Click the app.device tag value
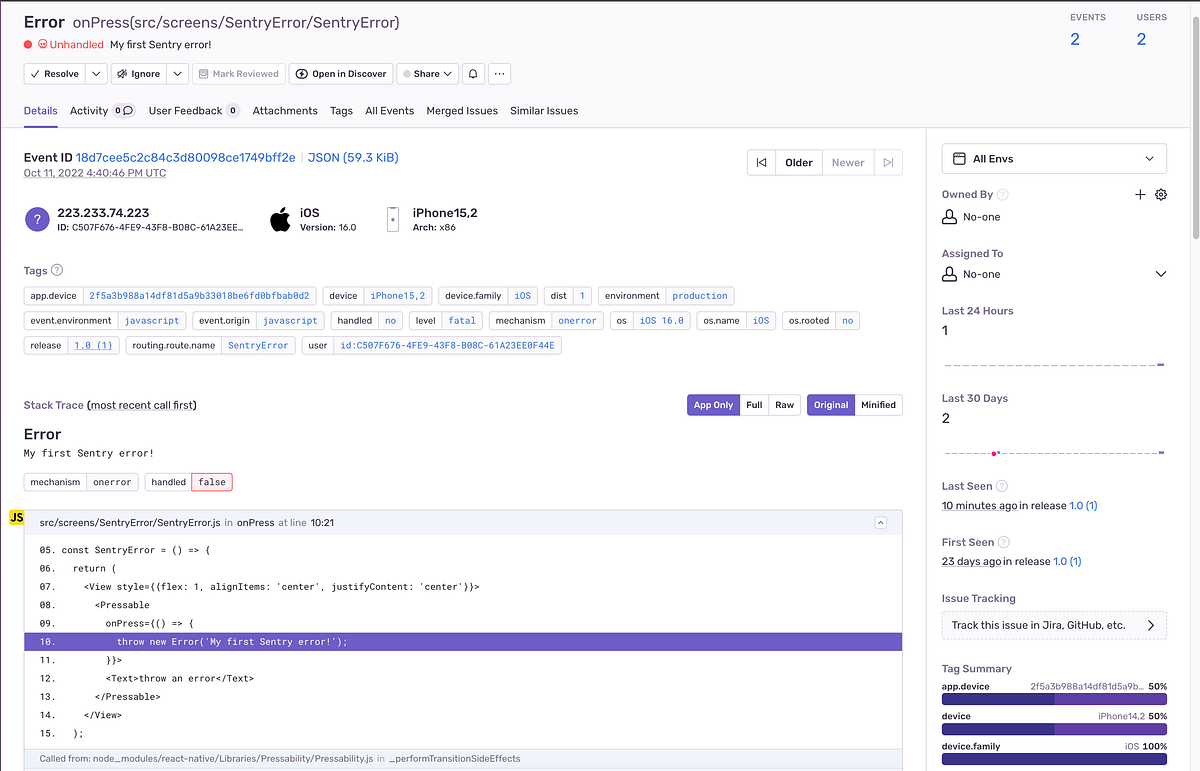The image size is (1200, 771). pos(200,296)
